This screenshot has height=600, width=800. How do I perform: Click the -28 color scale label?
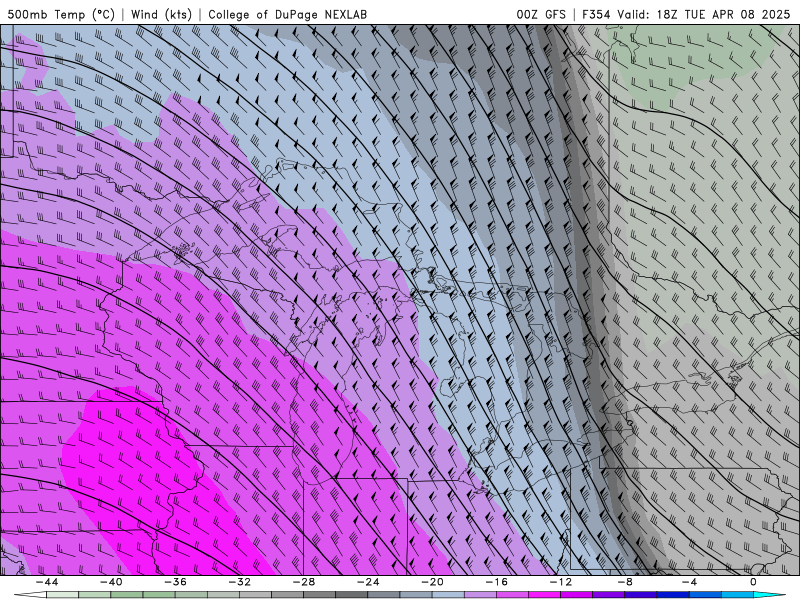(304, 582)
